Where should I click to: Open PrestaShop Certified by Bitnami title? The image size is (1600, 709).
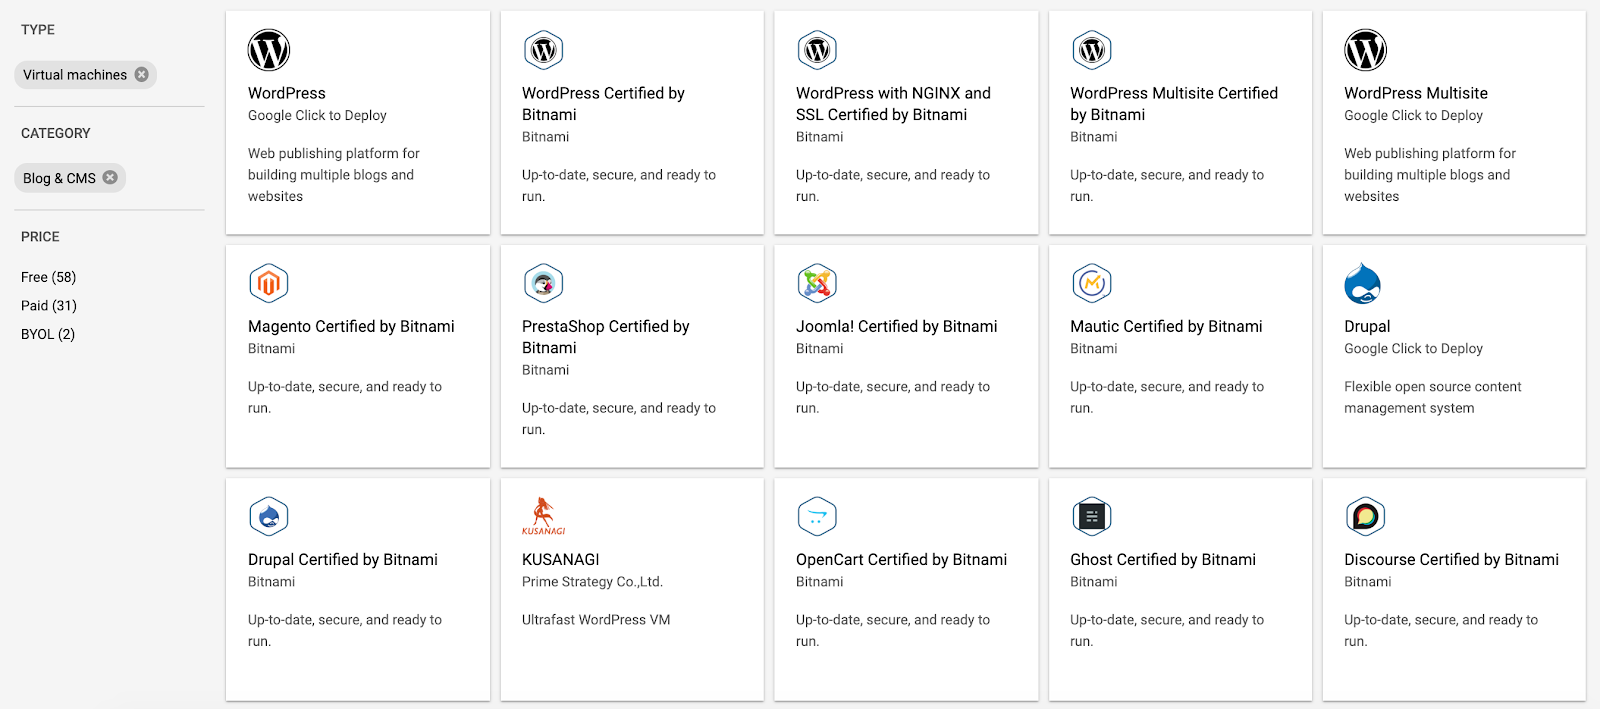point(606,337)
